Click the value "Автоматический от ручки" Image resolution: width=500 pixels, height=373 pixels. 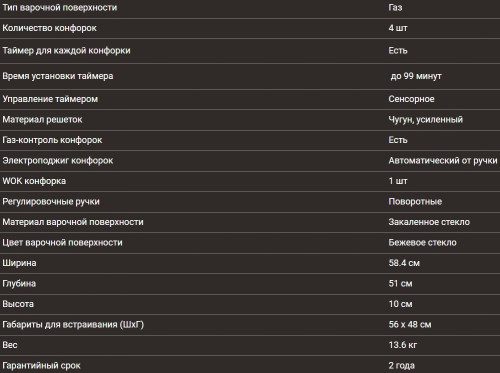443,161
